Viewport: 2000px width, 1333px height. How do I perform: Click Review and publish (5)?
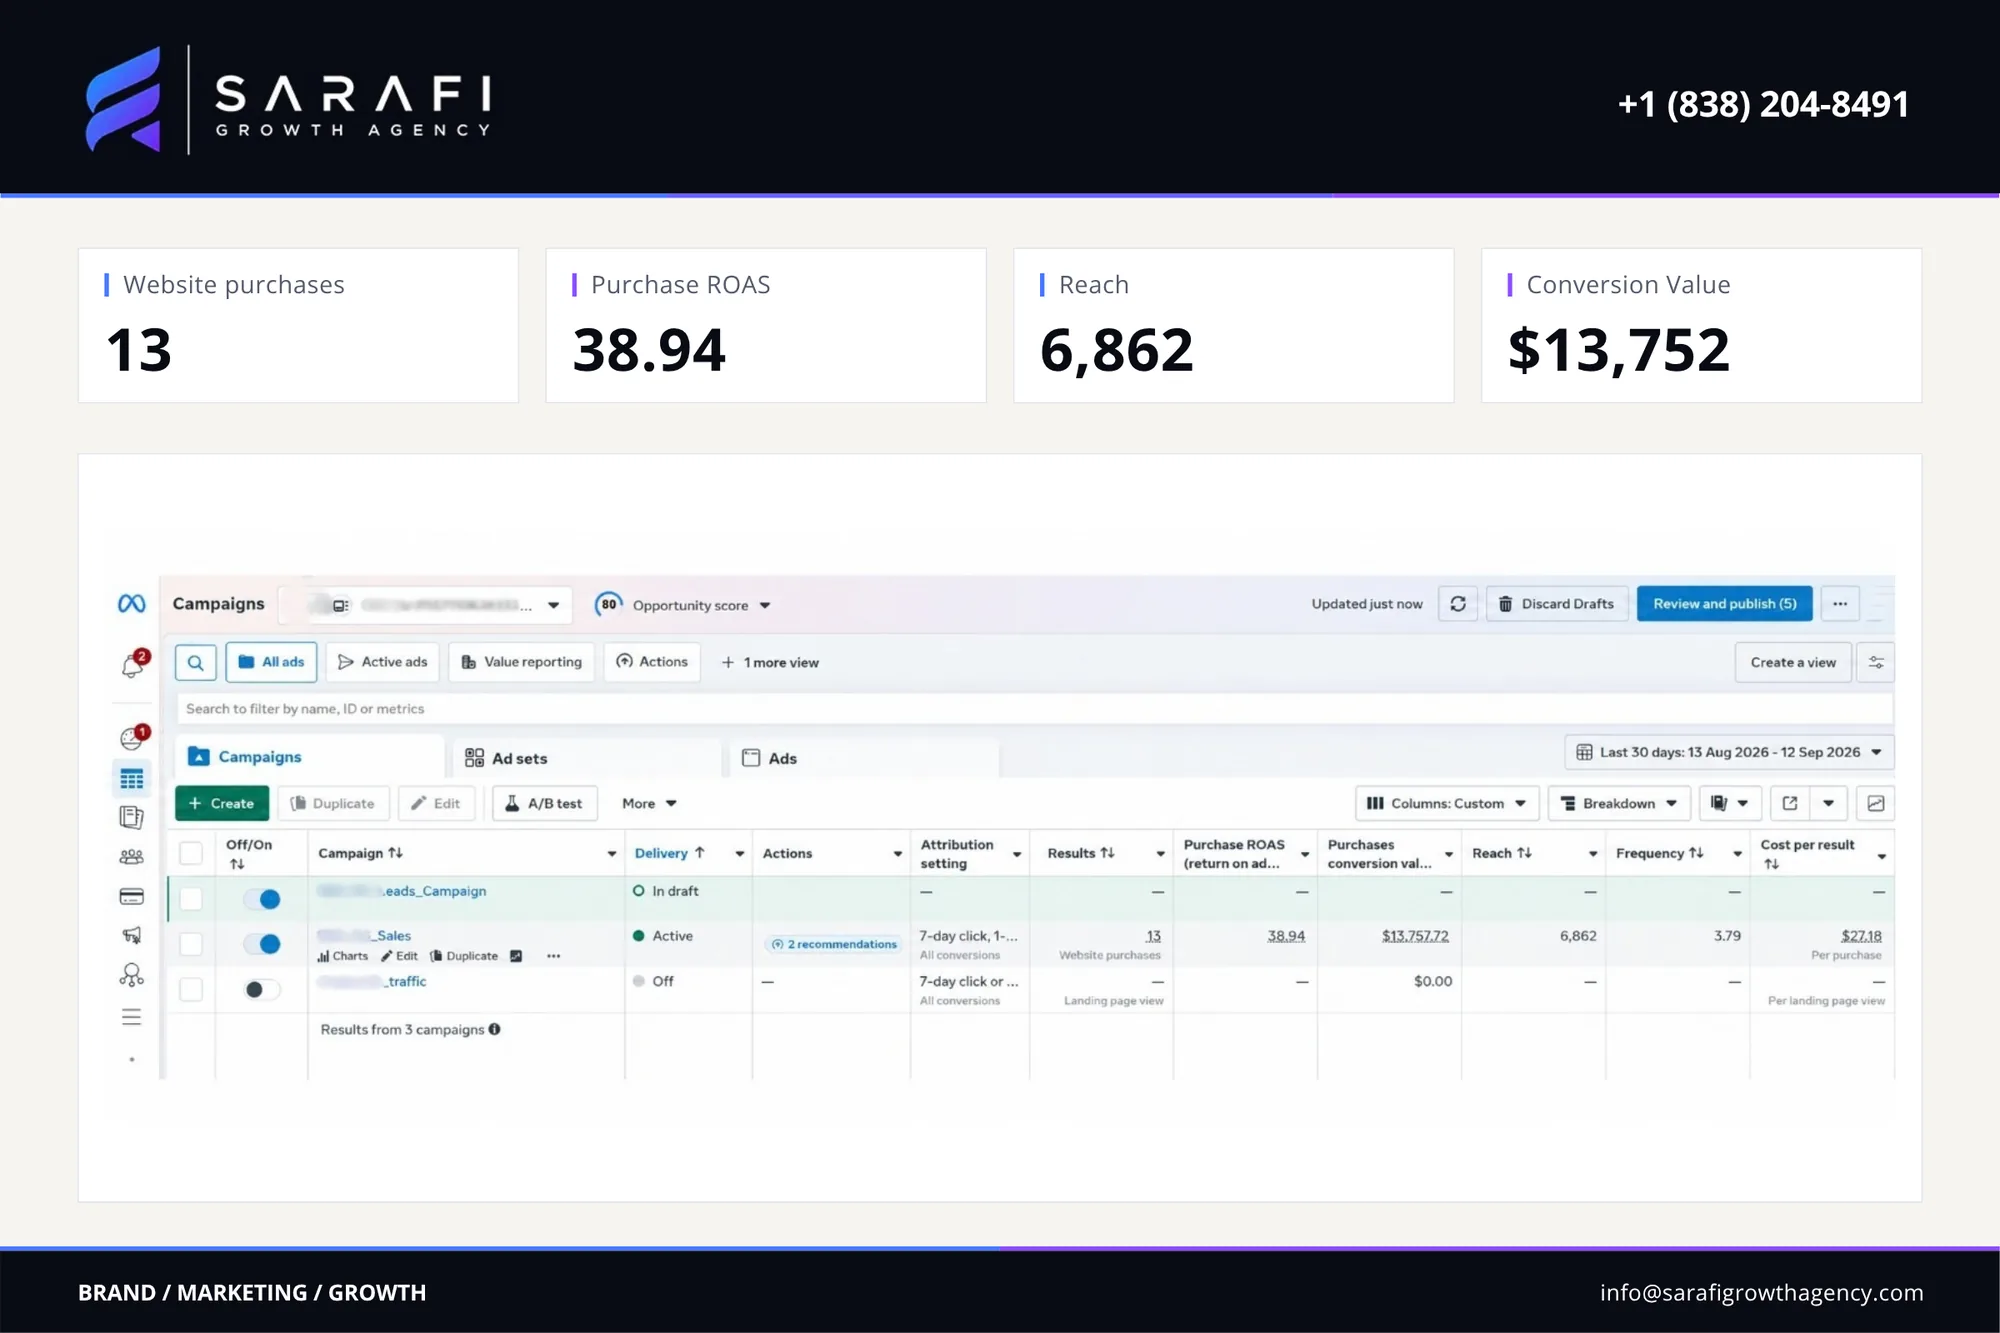1724,604
